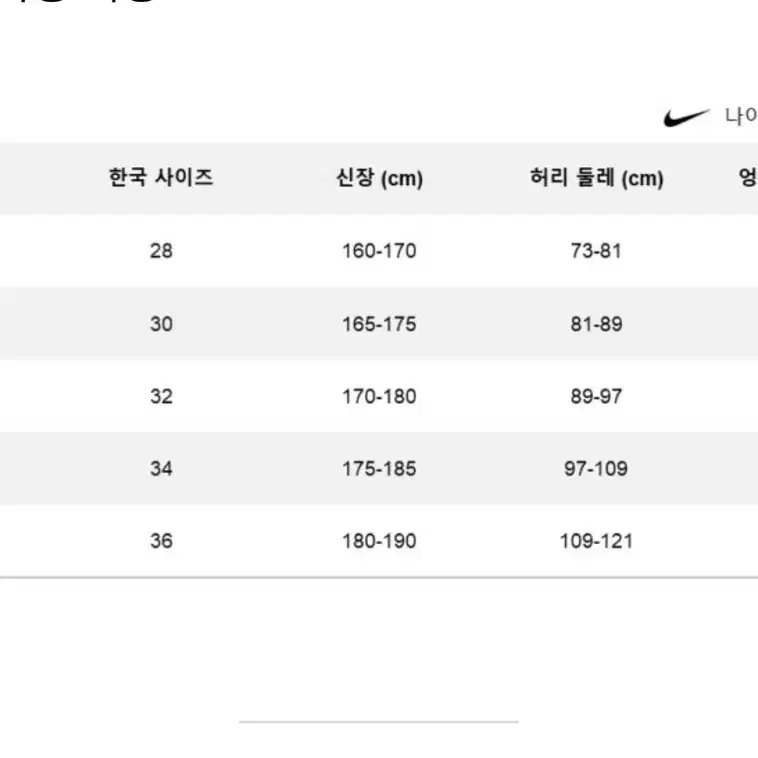Select size 30 in the table

(x=161, y=324)
